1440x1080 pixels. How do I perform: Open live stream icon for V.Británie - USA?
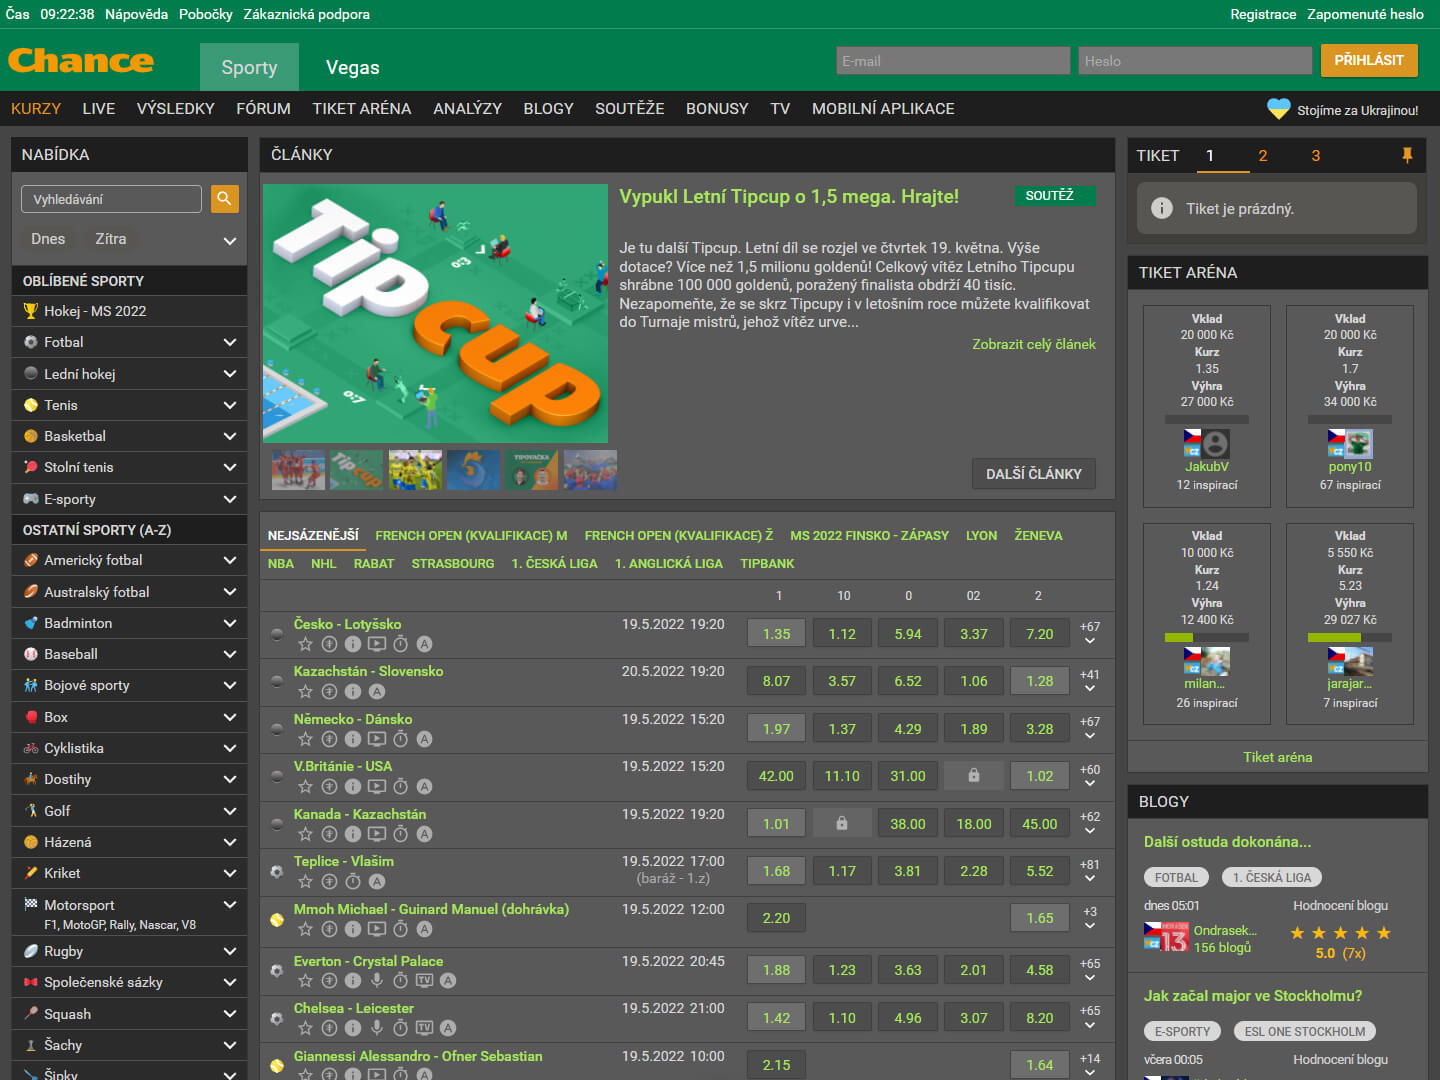(377, 786)
